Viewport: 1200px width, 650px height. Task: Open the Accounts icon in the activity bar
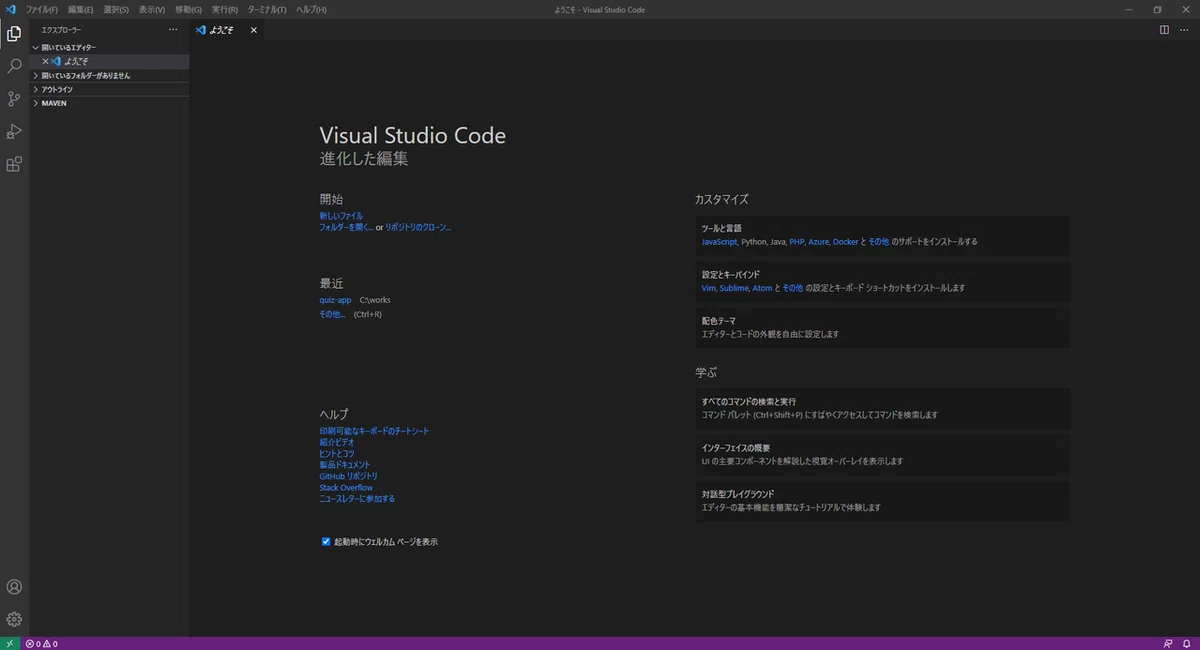pos(14,587)
